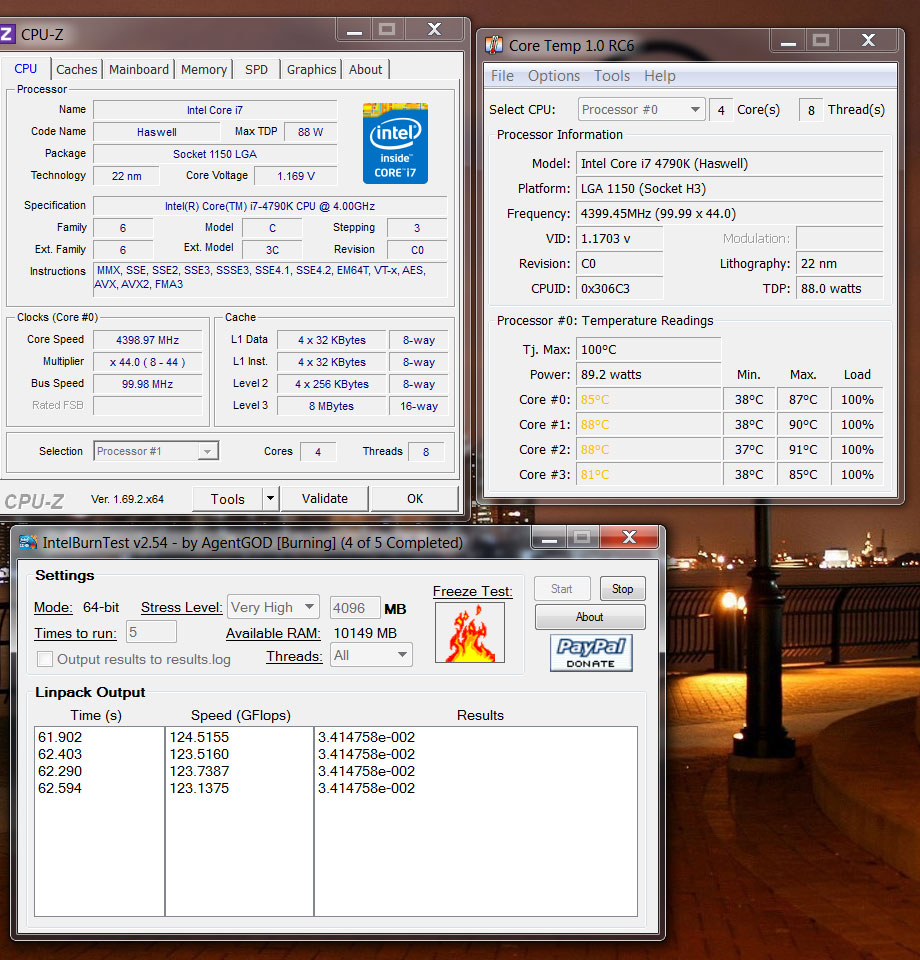Screen dimensions: 920x960
Task: Click the CPU-Z purple Z logo icon
Action: pos(6,34)
